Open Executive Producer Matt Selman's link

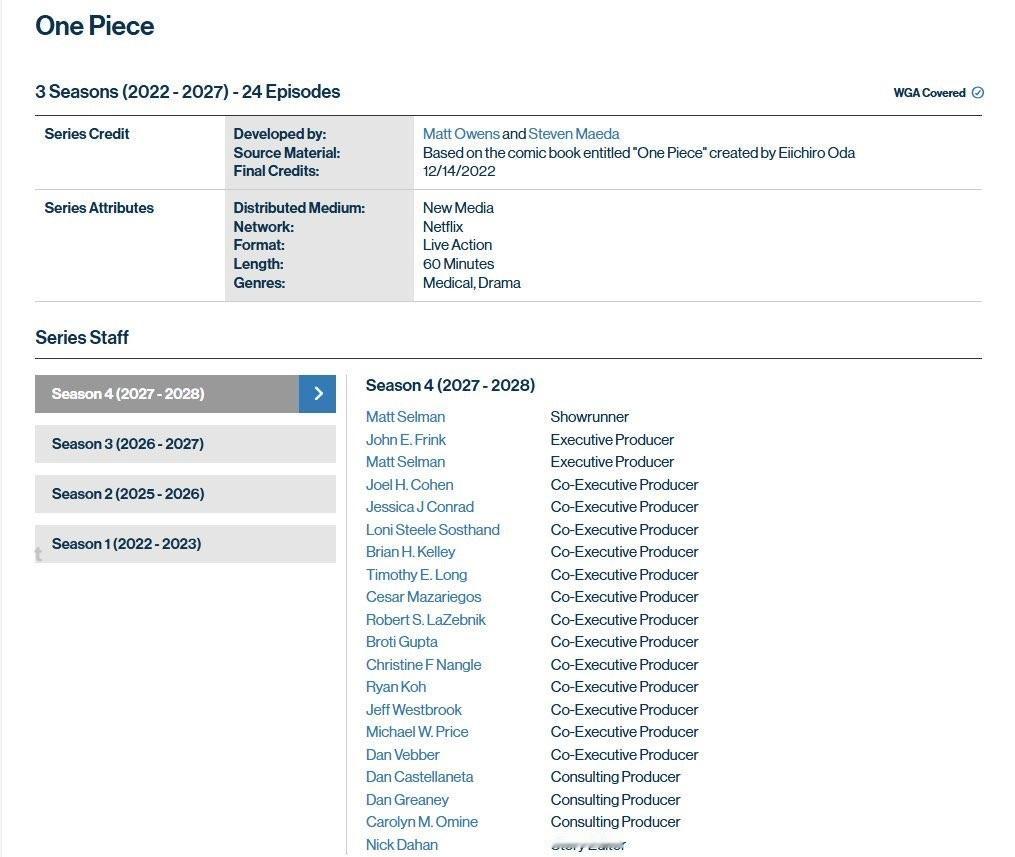(x=405, y=462)
